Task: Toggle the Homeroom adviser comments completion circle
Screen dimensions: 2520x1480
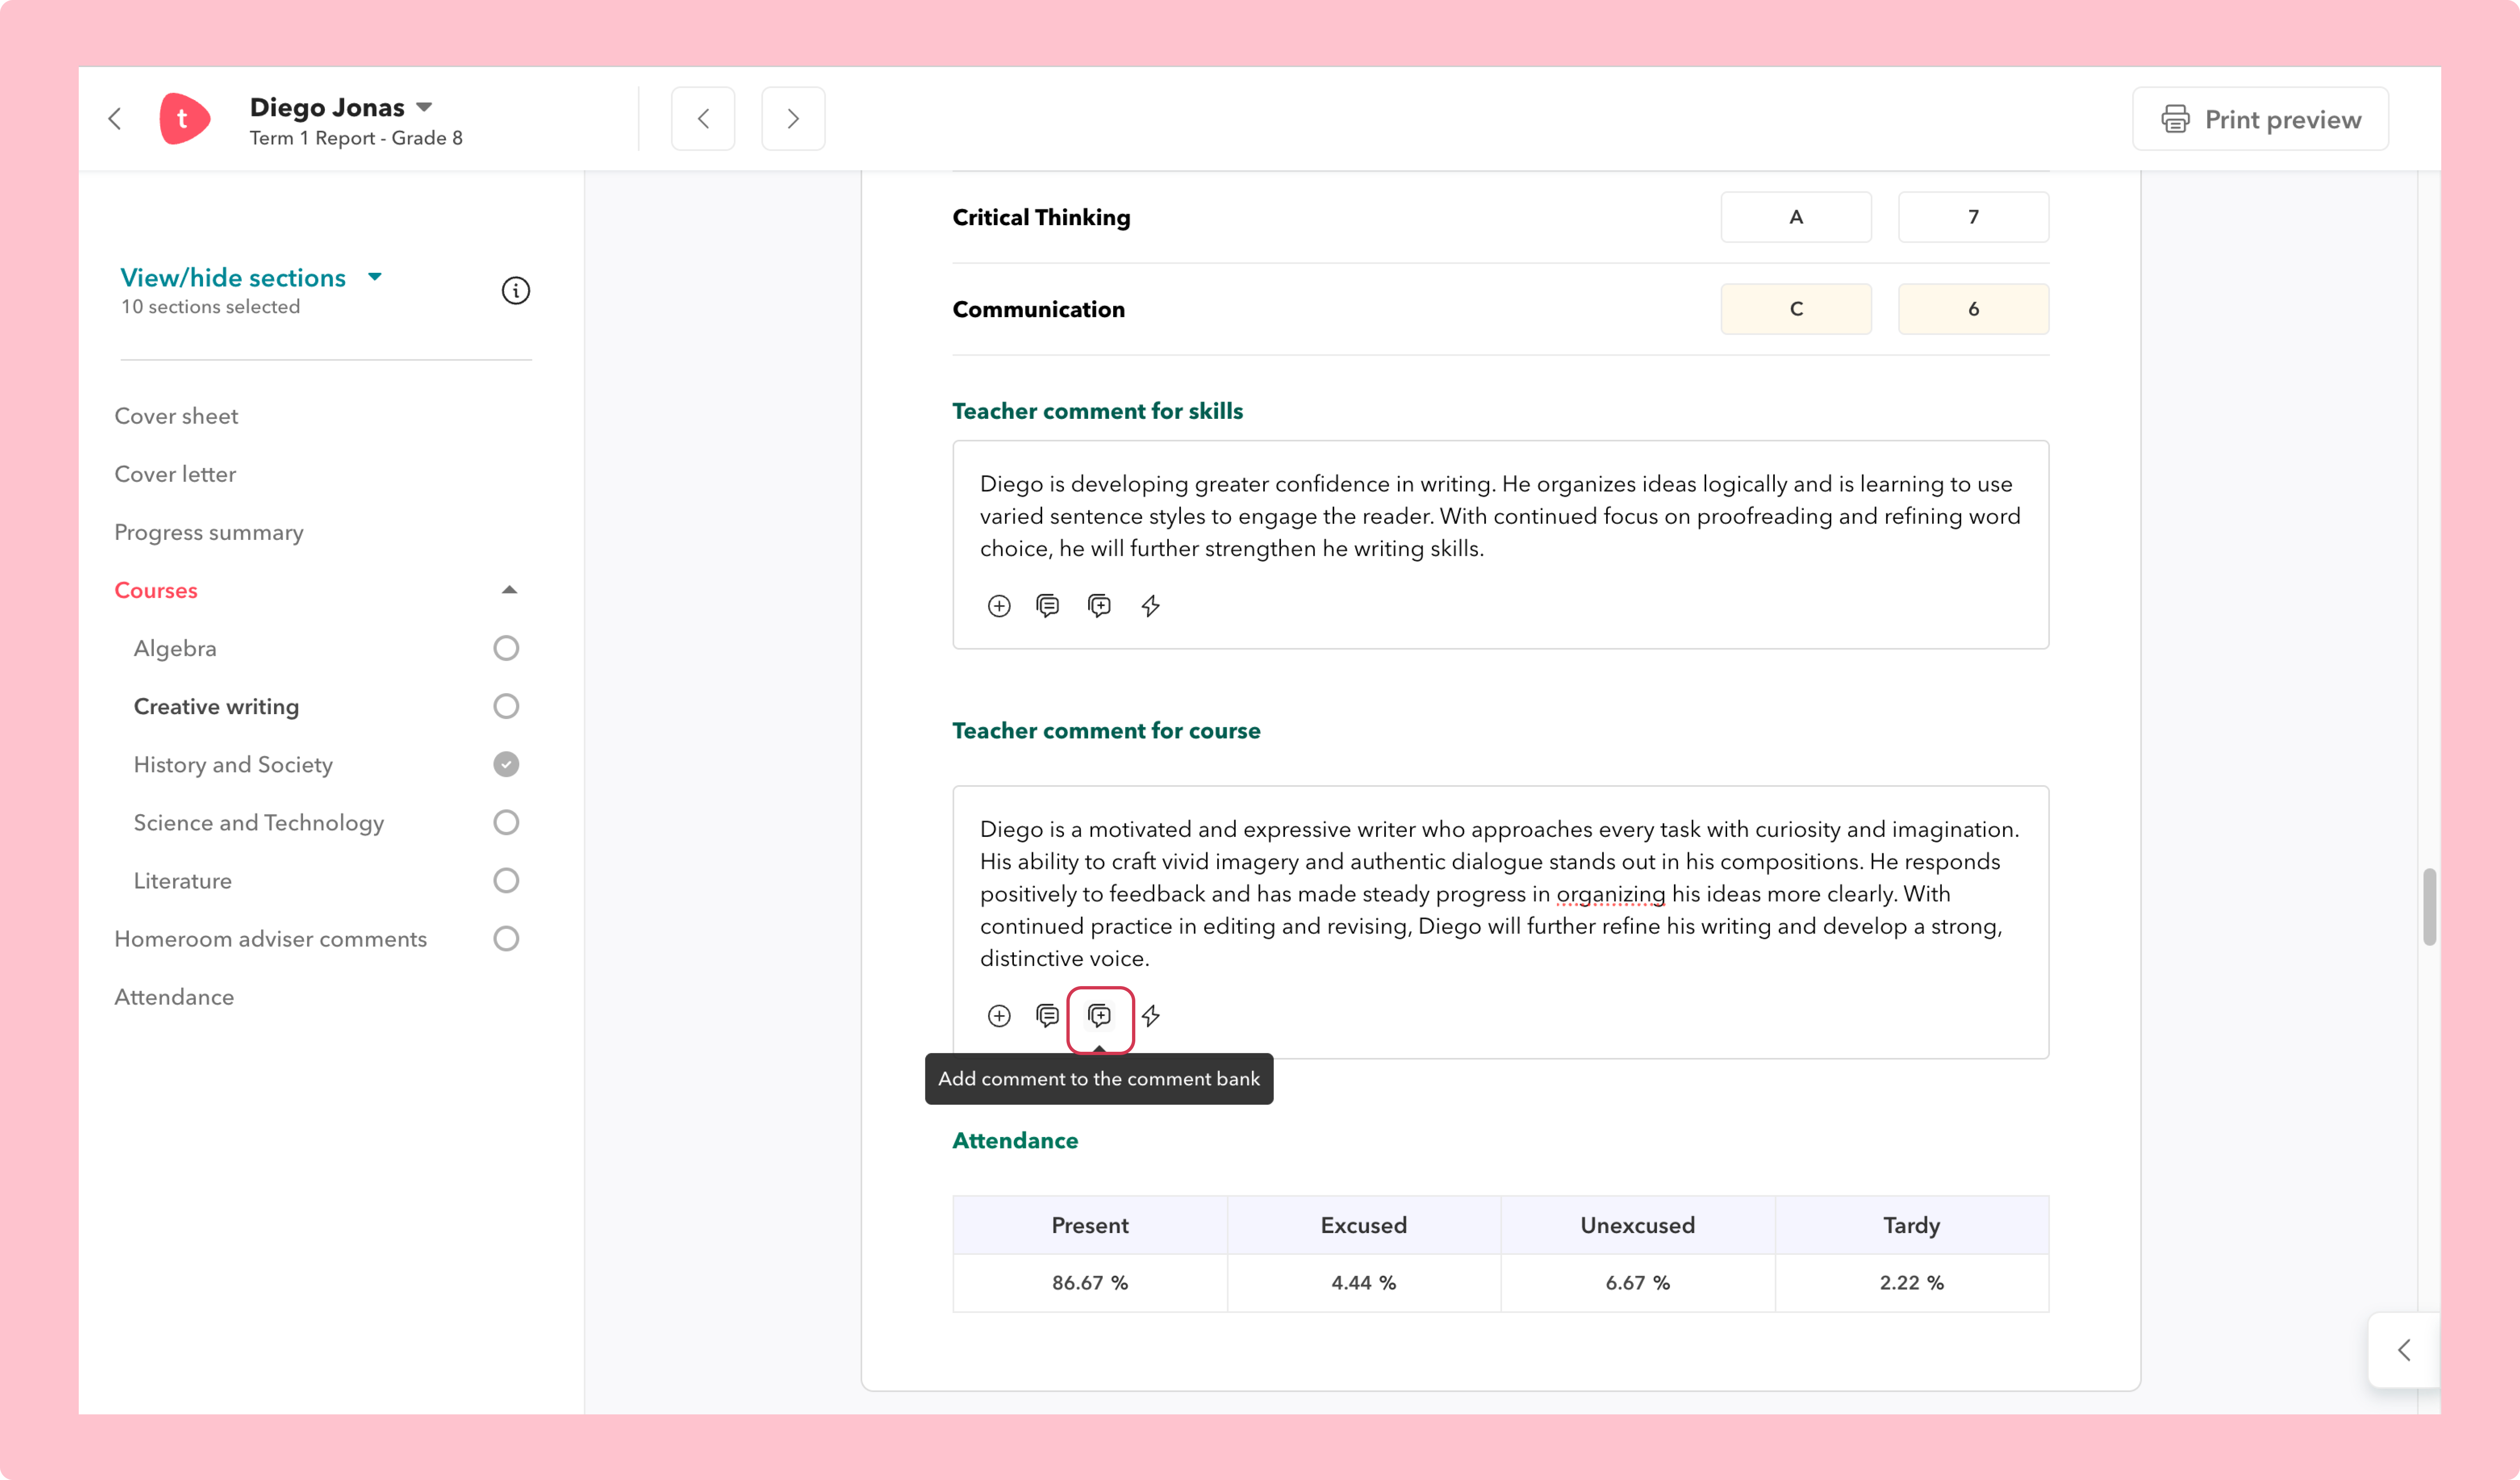Action: point(506,938)
